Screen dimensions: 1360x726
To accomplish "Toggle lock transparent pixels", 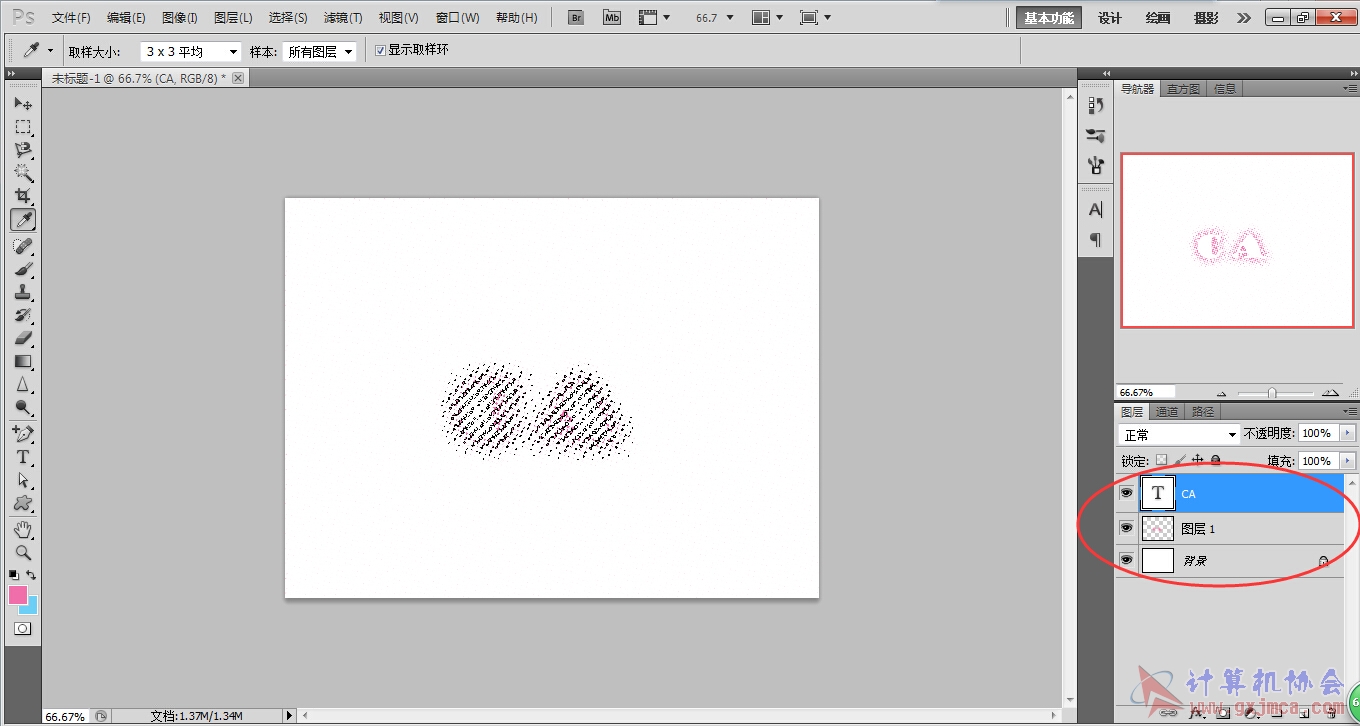I will 1161,461.
